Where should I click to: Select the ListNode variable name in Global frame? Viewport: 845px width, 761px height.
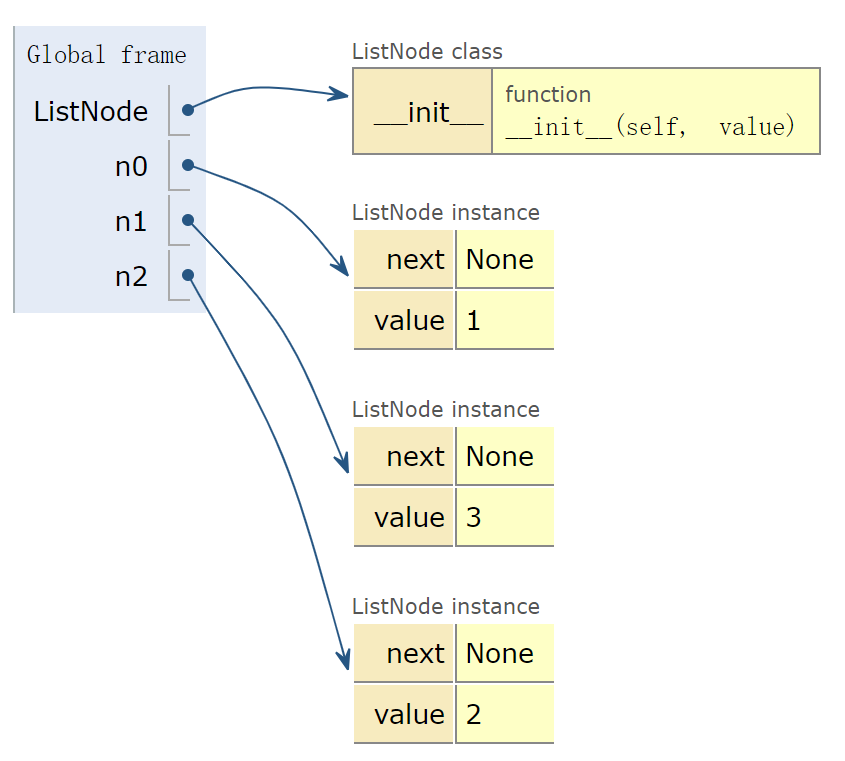point(91,112)
